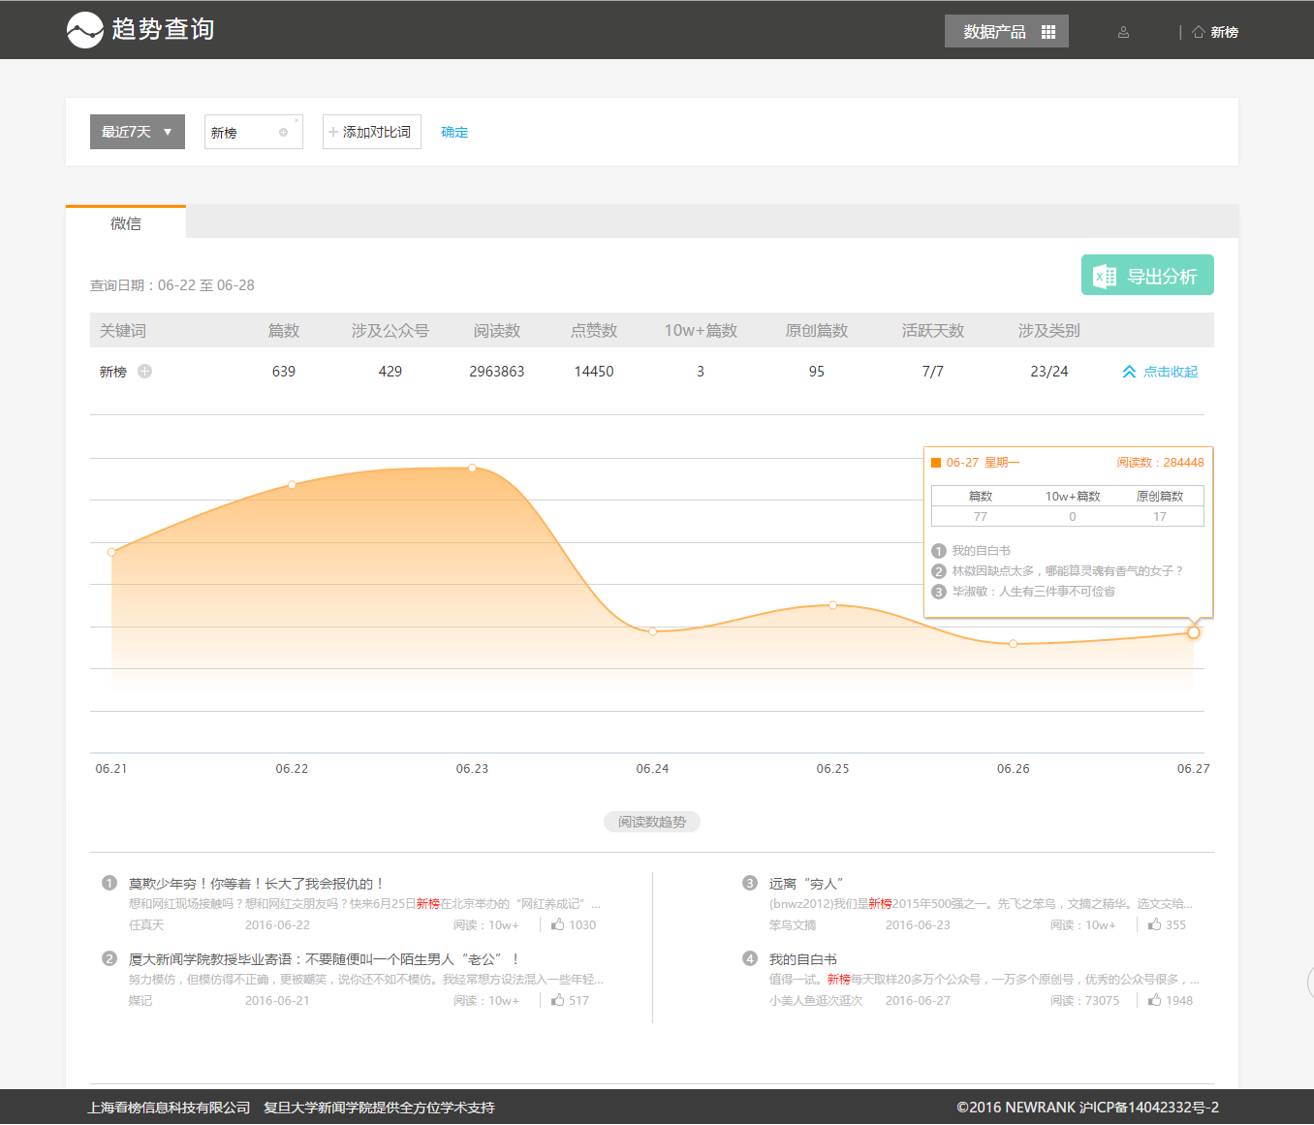Screen dimensions: 1314x1125
Task: Click the 趋势查询 wave logo icon
Action: (x=85, y=30)
